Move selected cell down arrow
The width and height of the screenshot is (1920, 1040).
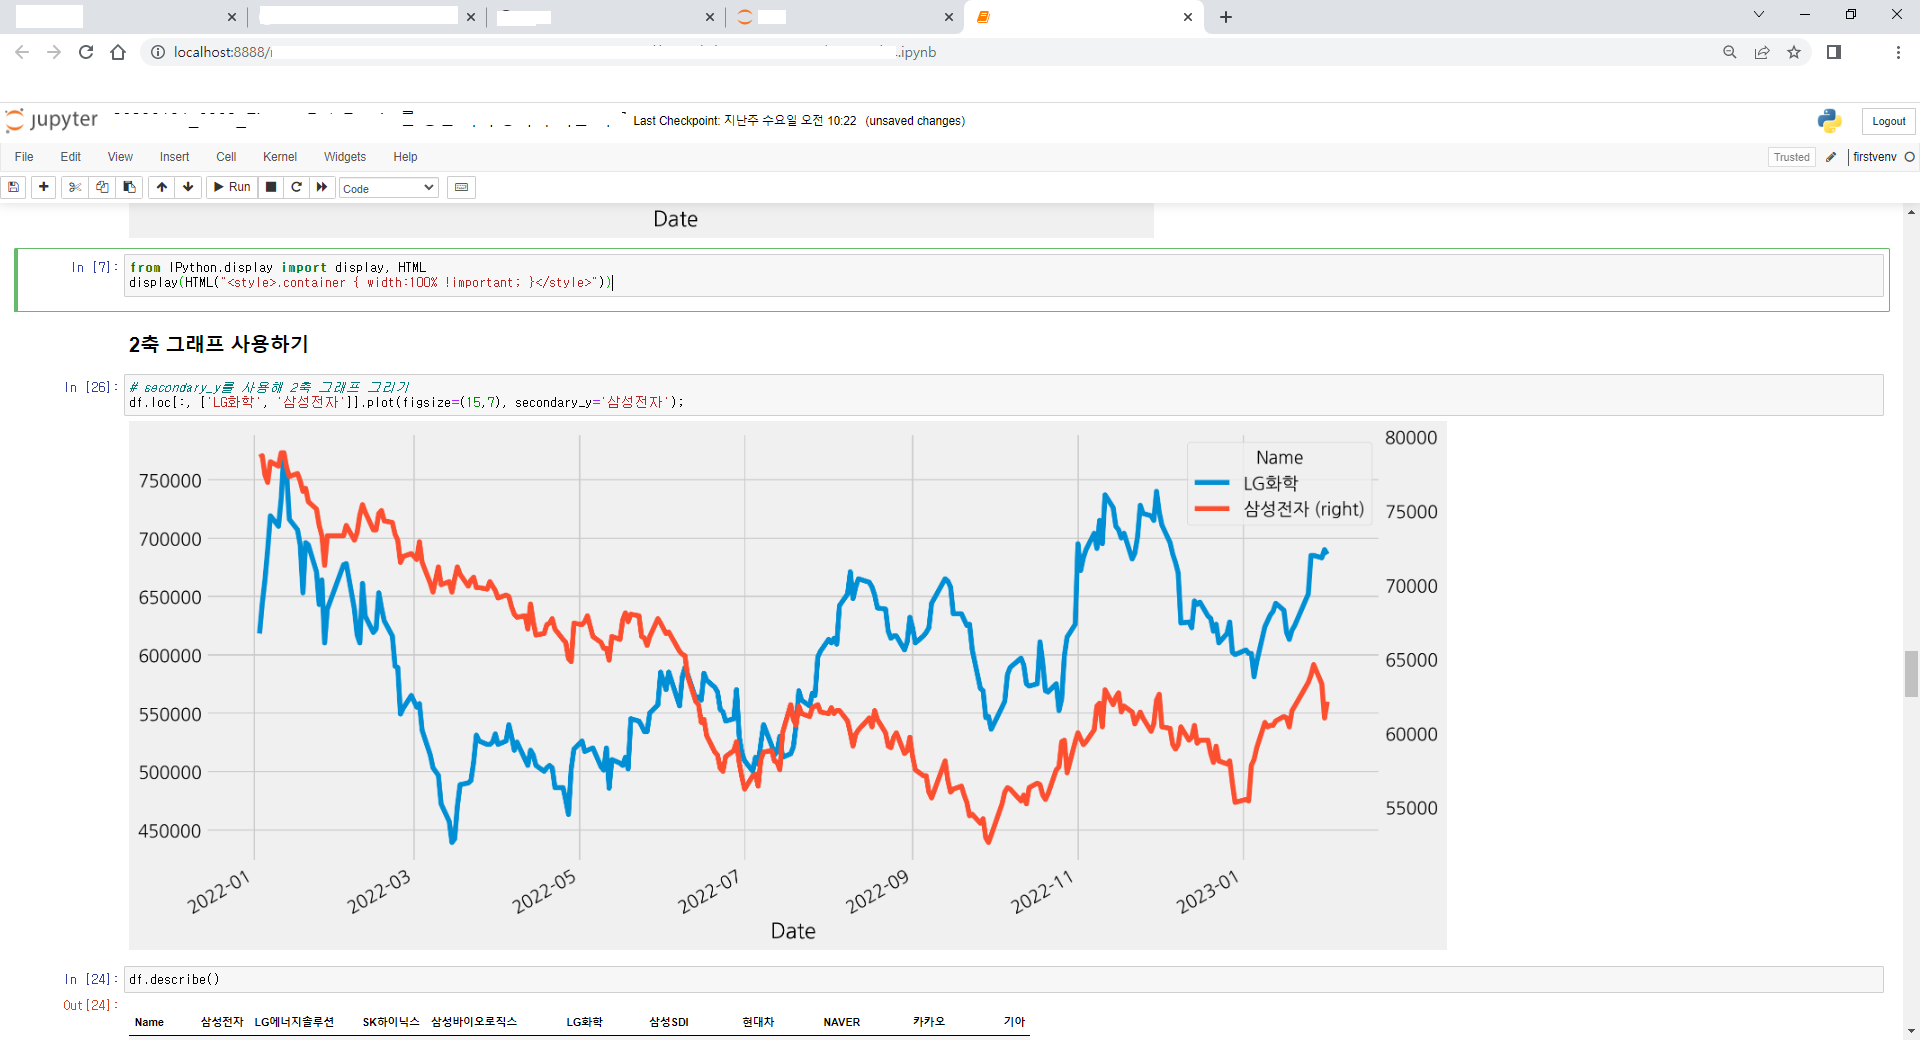point(188,187)
